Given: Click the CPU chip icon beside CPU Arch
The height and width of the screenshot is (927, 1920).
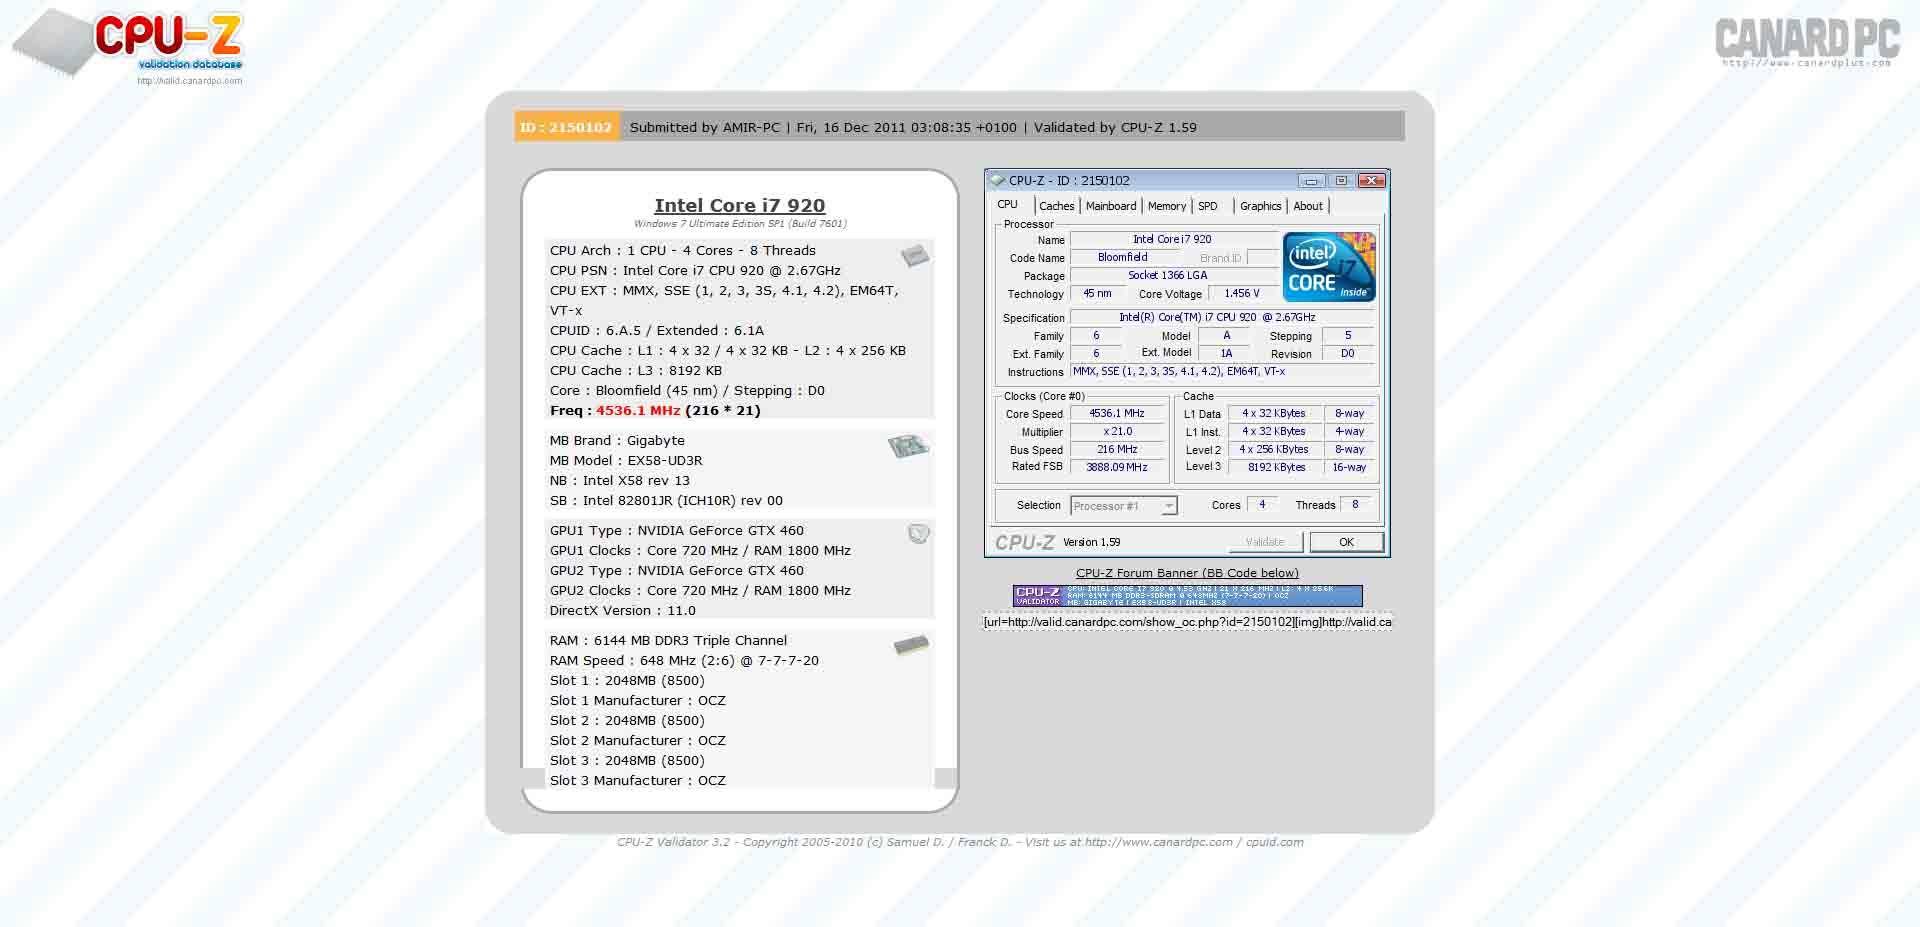Looking at the screenshot, I should pyautogui.click(x=914, y=256).
